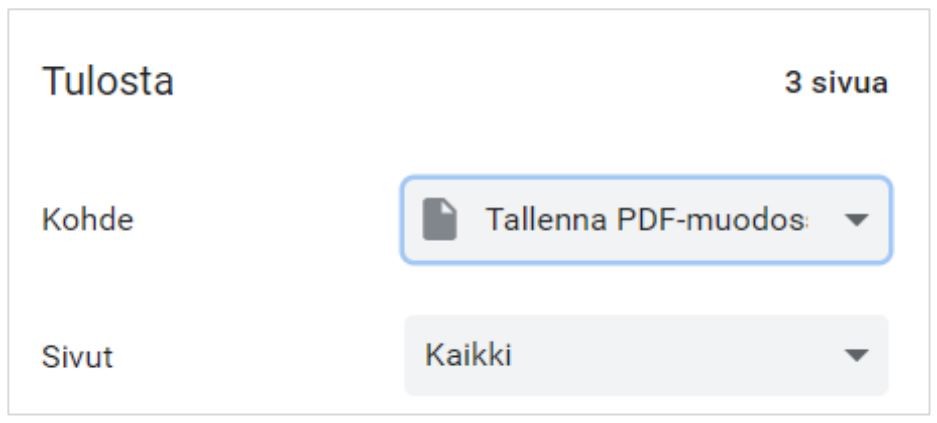Click the 'Kohde' label

[x=87, y=220]
